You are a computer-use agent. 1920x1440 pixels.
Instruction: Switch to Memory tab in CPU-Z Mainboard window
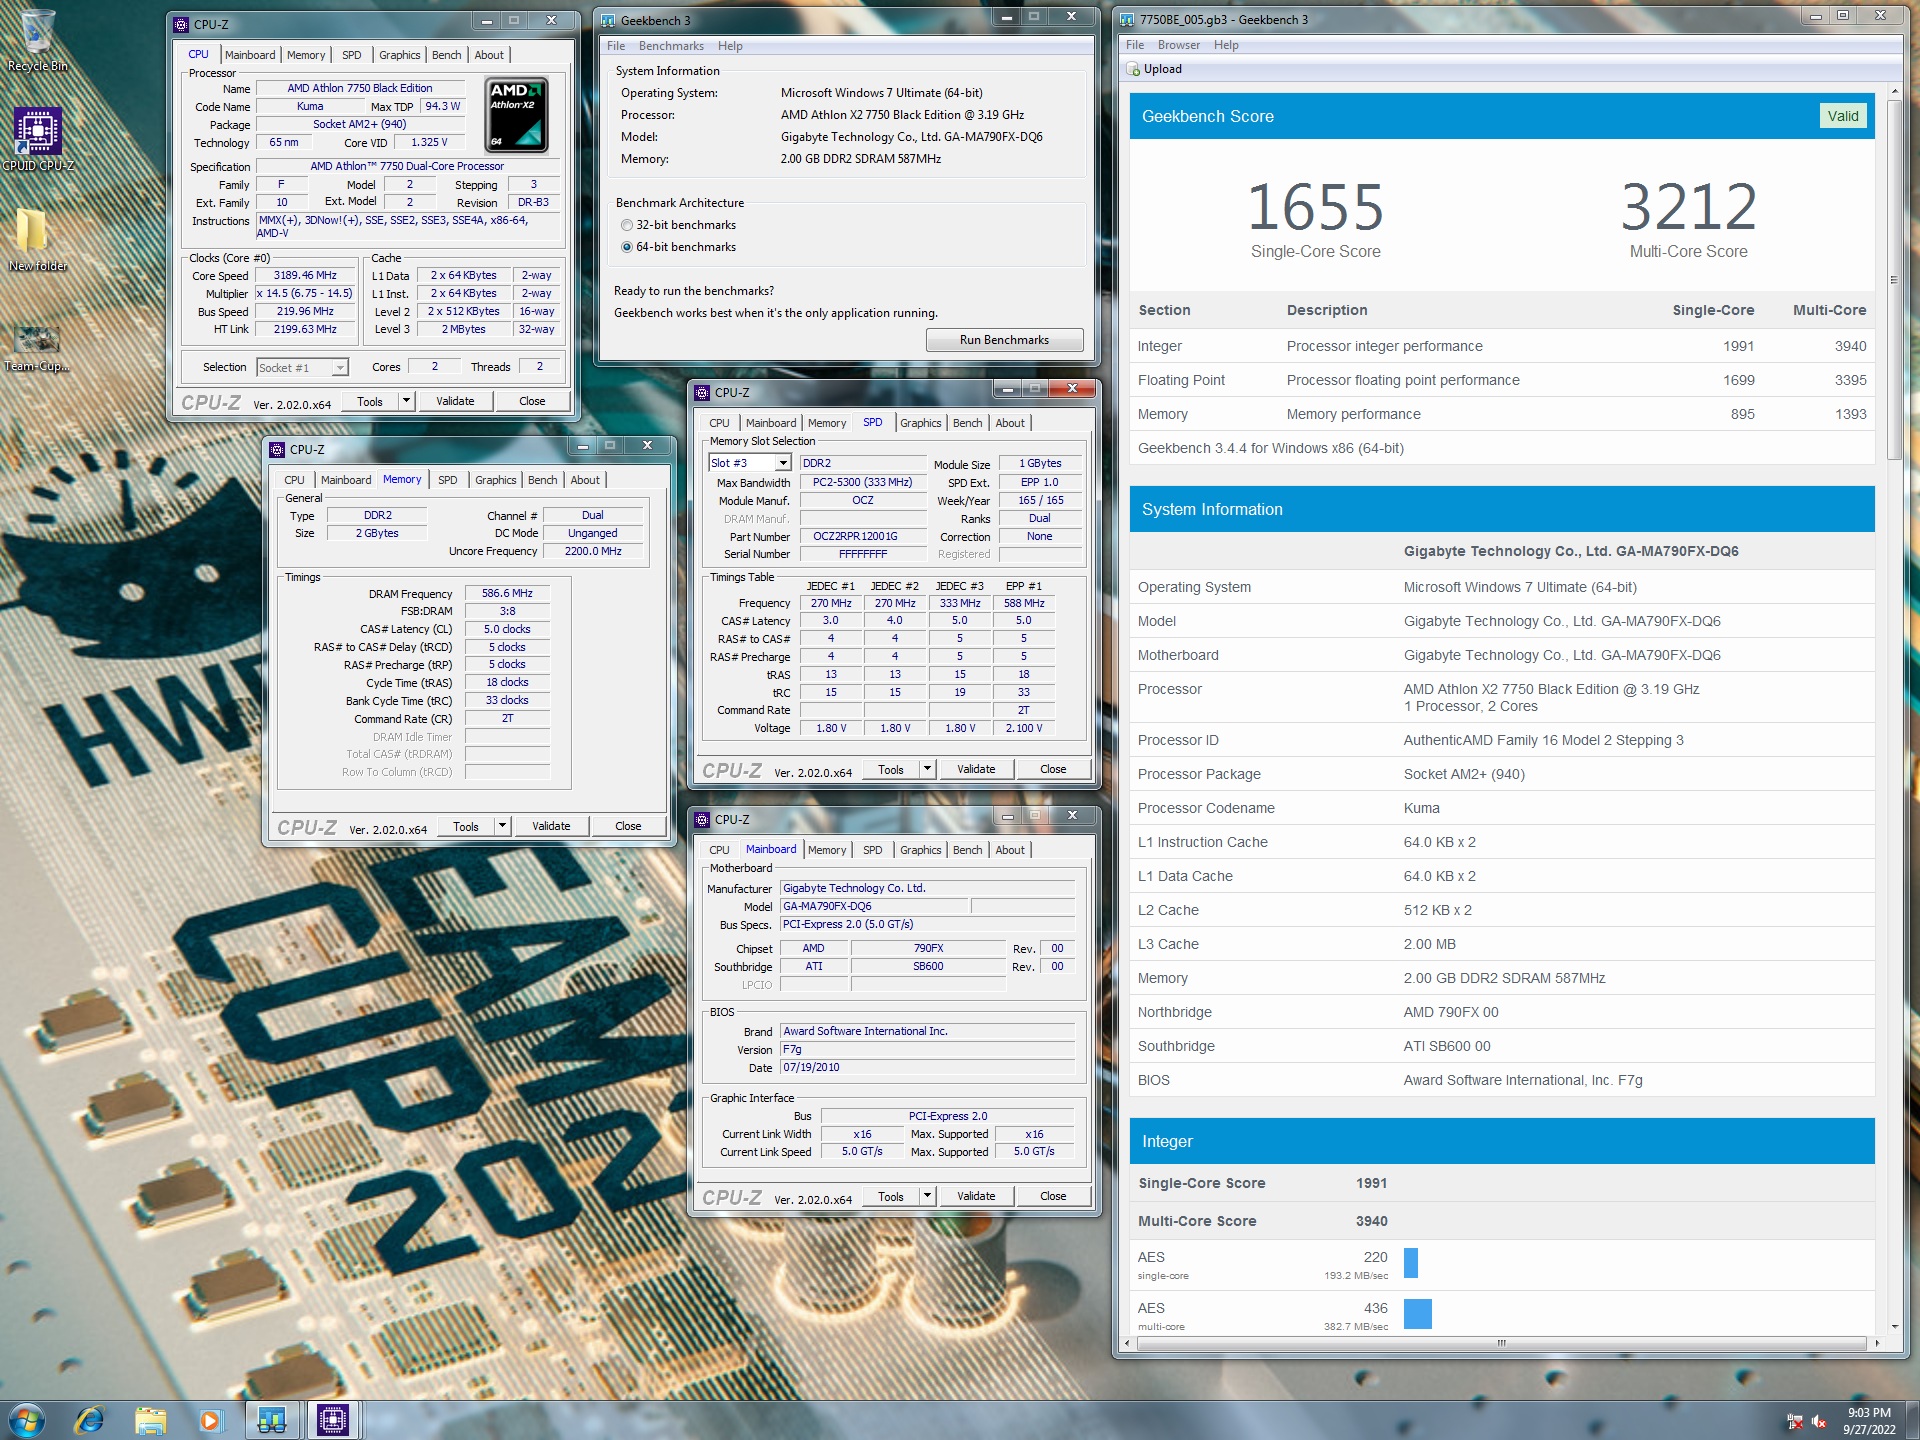coord(827,850)
